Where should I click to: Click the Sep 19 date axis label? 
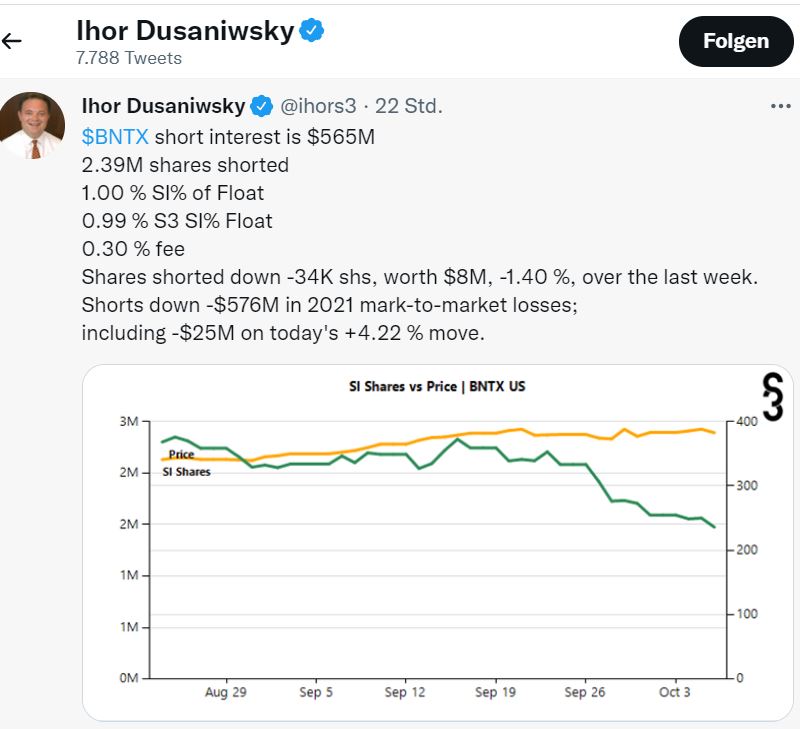coord(495,692)
